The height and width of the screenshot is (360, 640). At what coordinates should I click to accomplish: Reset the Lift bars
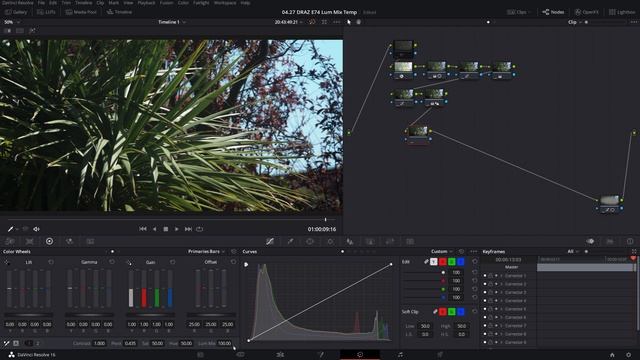(x=51, y=262)
